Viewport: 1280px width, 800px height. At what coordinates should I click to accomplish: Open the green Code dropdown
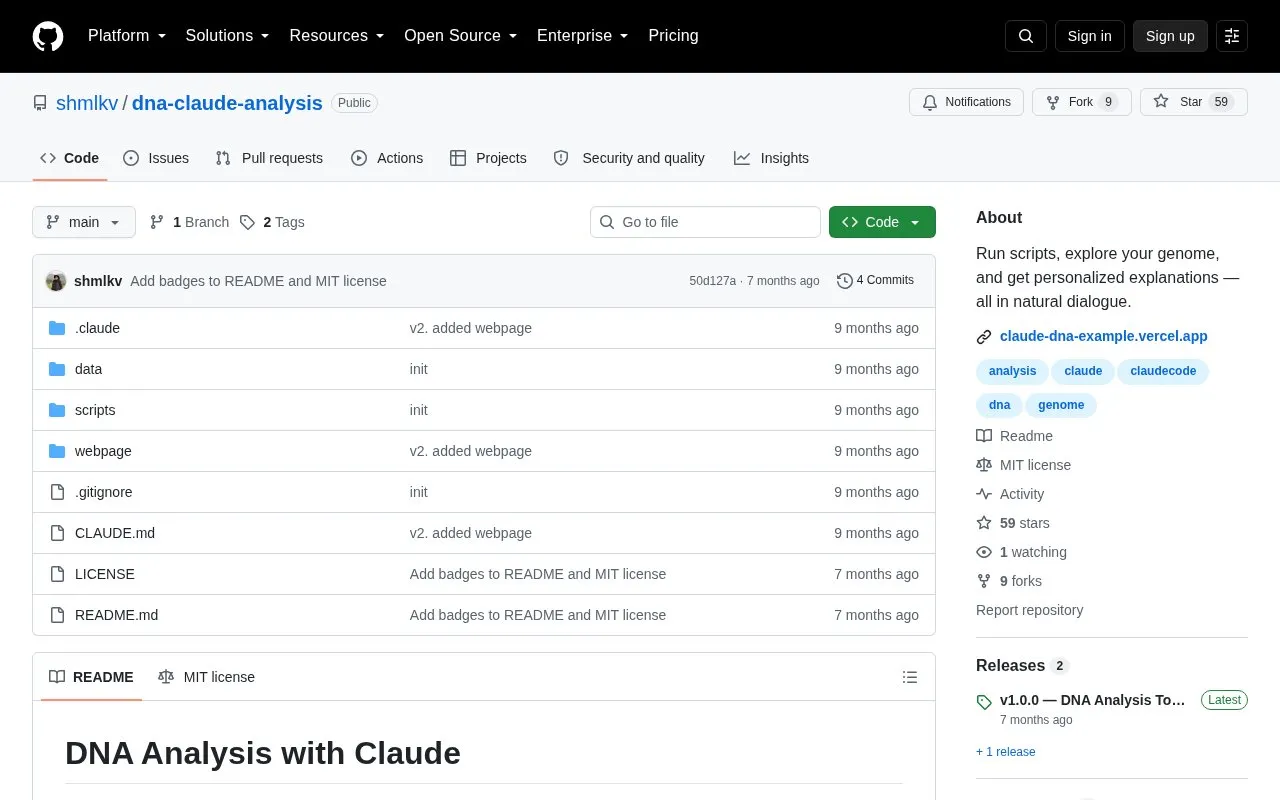882,222
